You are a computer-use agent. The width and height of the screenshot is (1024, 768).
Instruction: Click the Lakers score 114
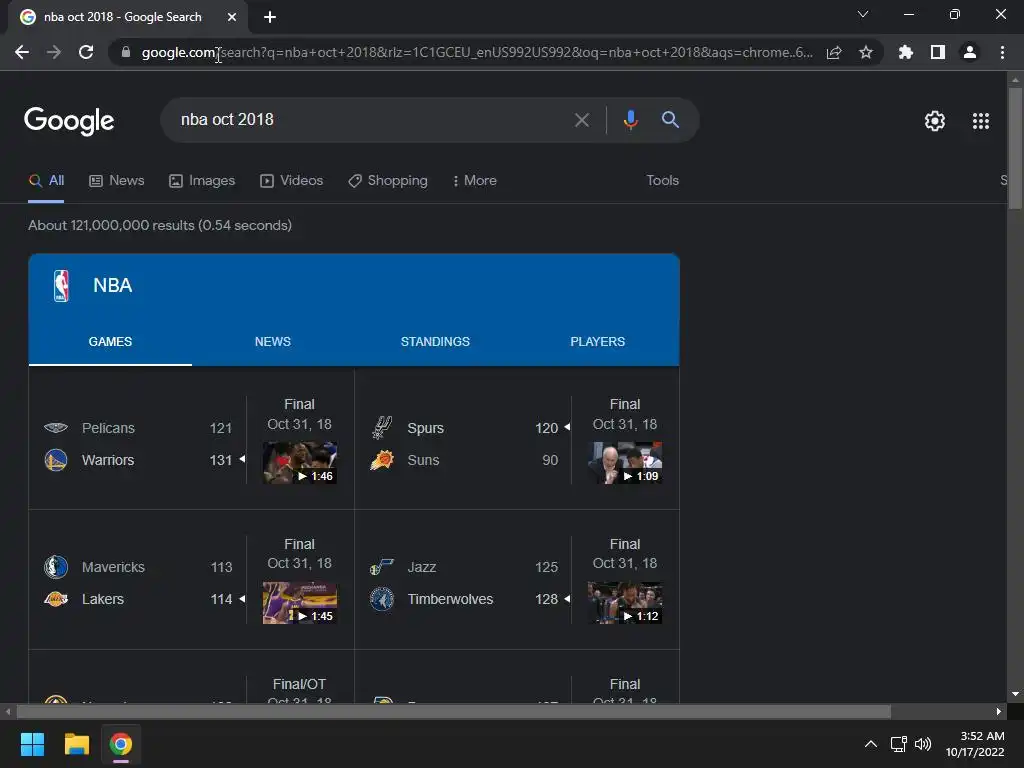tap(221, 599)
